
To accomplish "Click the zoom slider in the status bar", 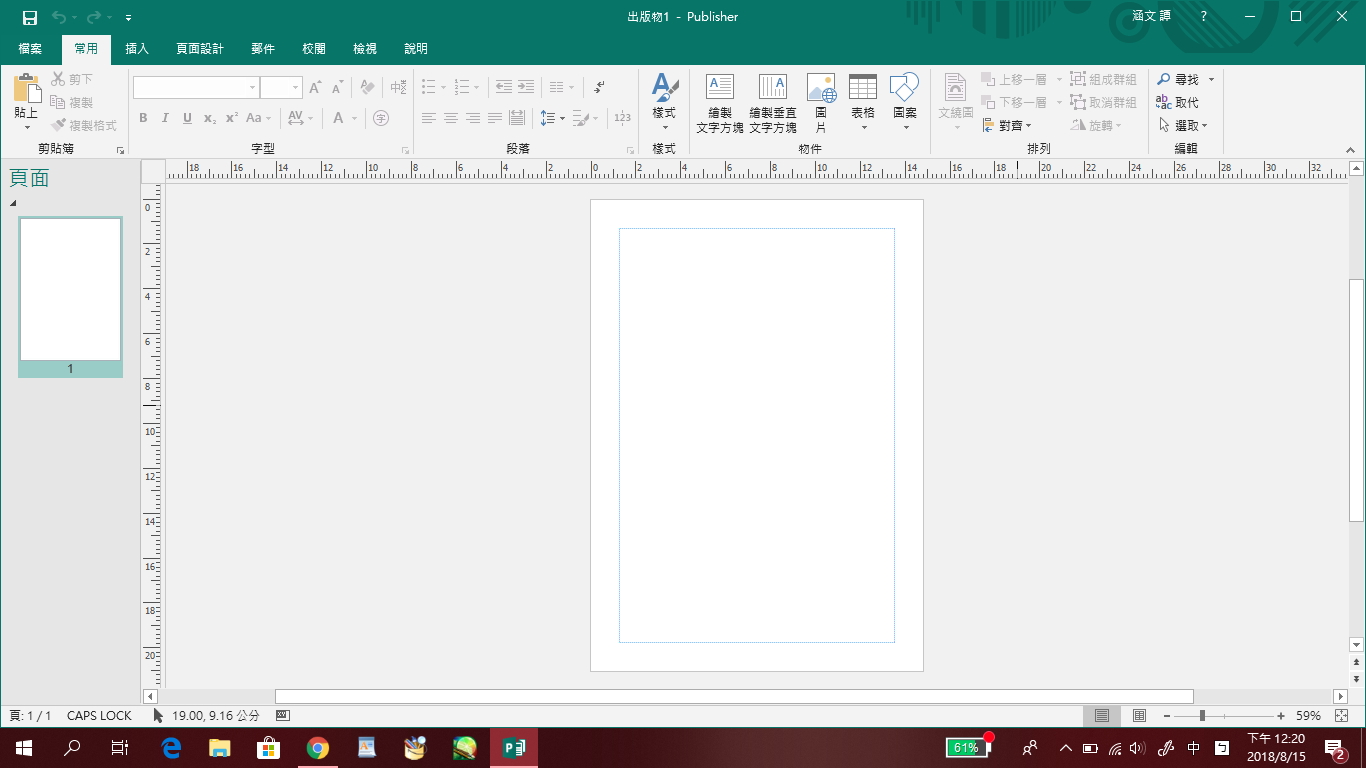I will click(1202, 716).
